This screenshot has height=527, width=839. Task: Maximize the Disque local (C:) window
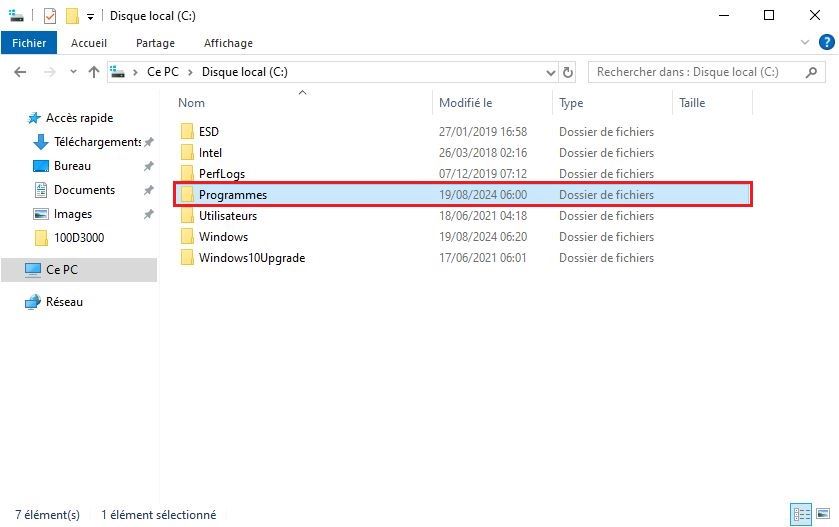(769, 15)
